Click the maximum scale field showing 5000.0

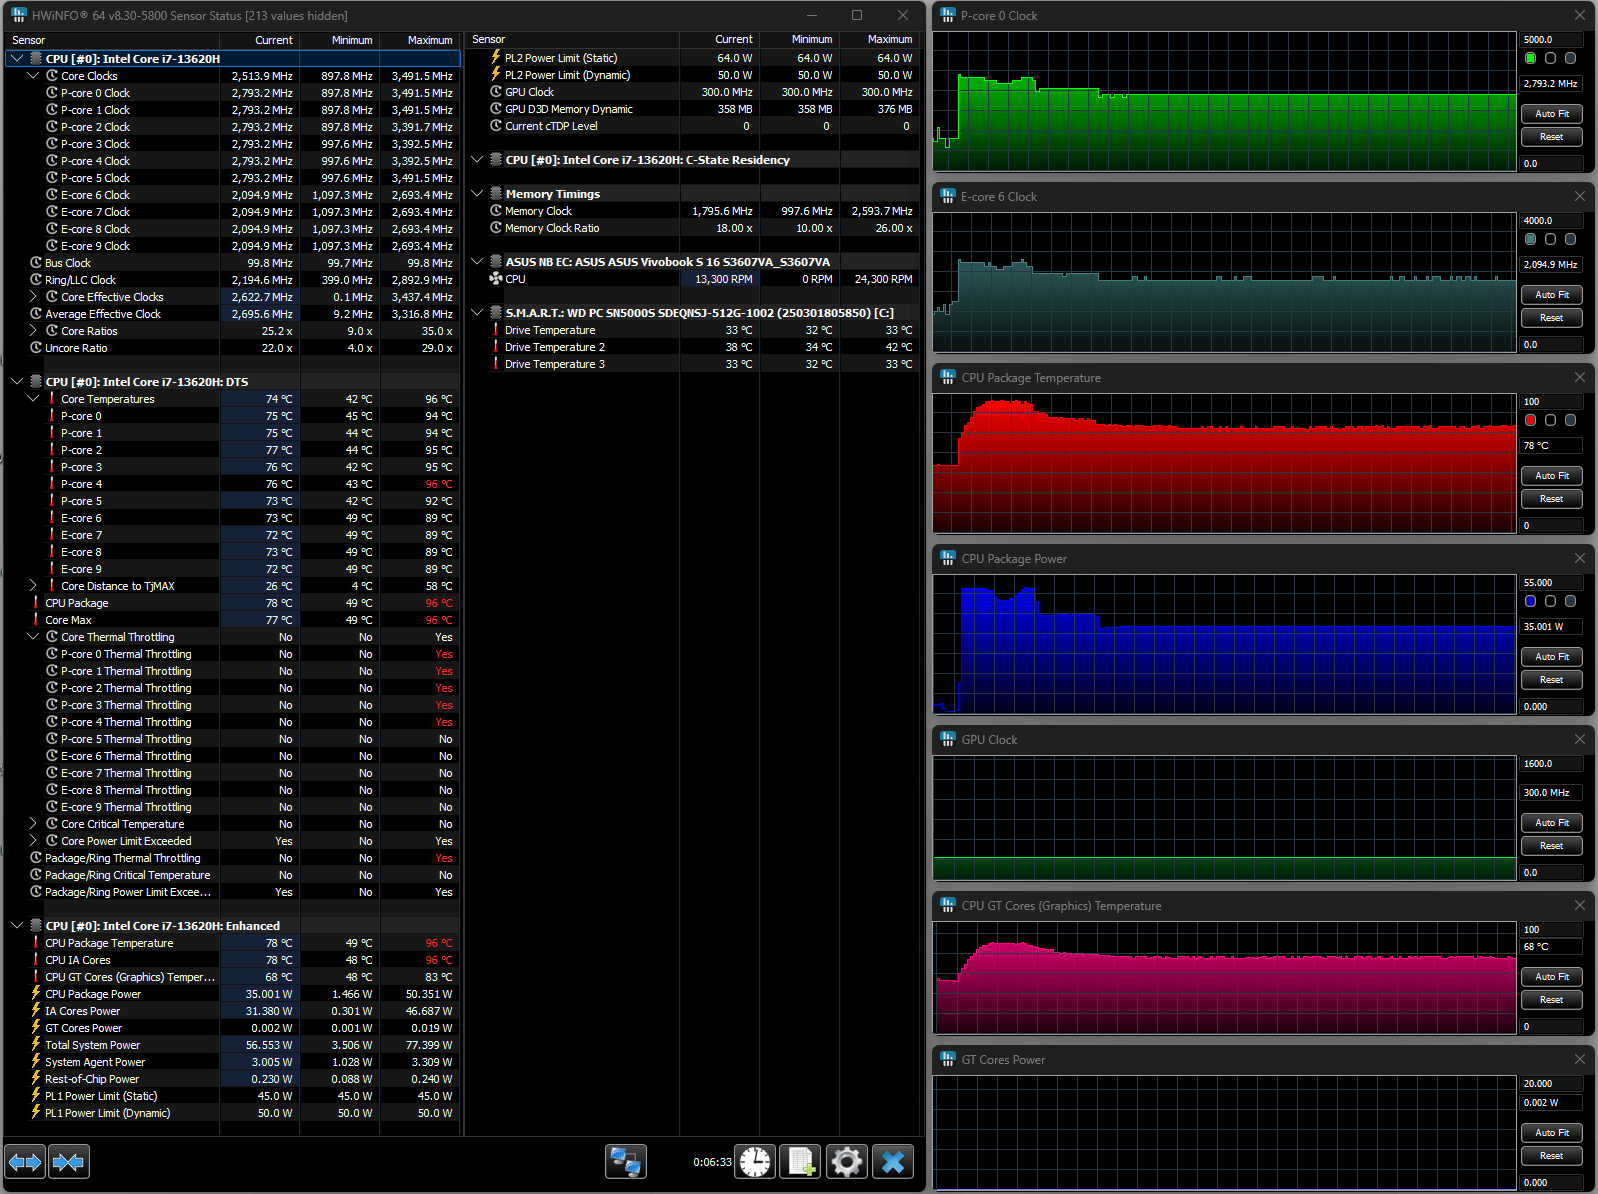(x=1550, y=40)
